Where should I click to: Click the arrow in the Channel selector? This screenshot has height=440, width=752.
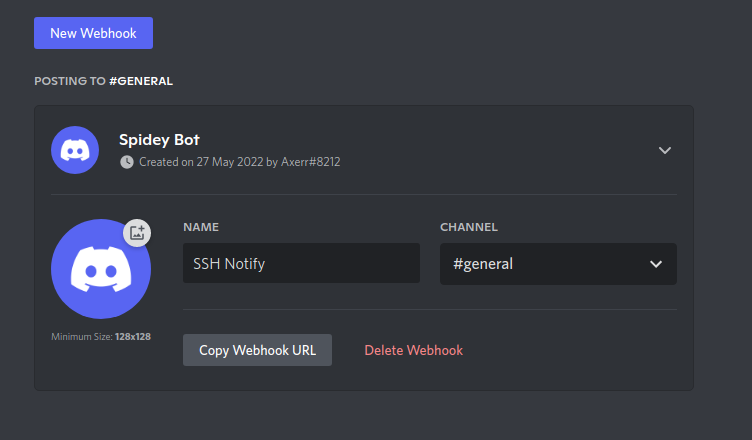coord(656,264)
